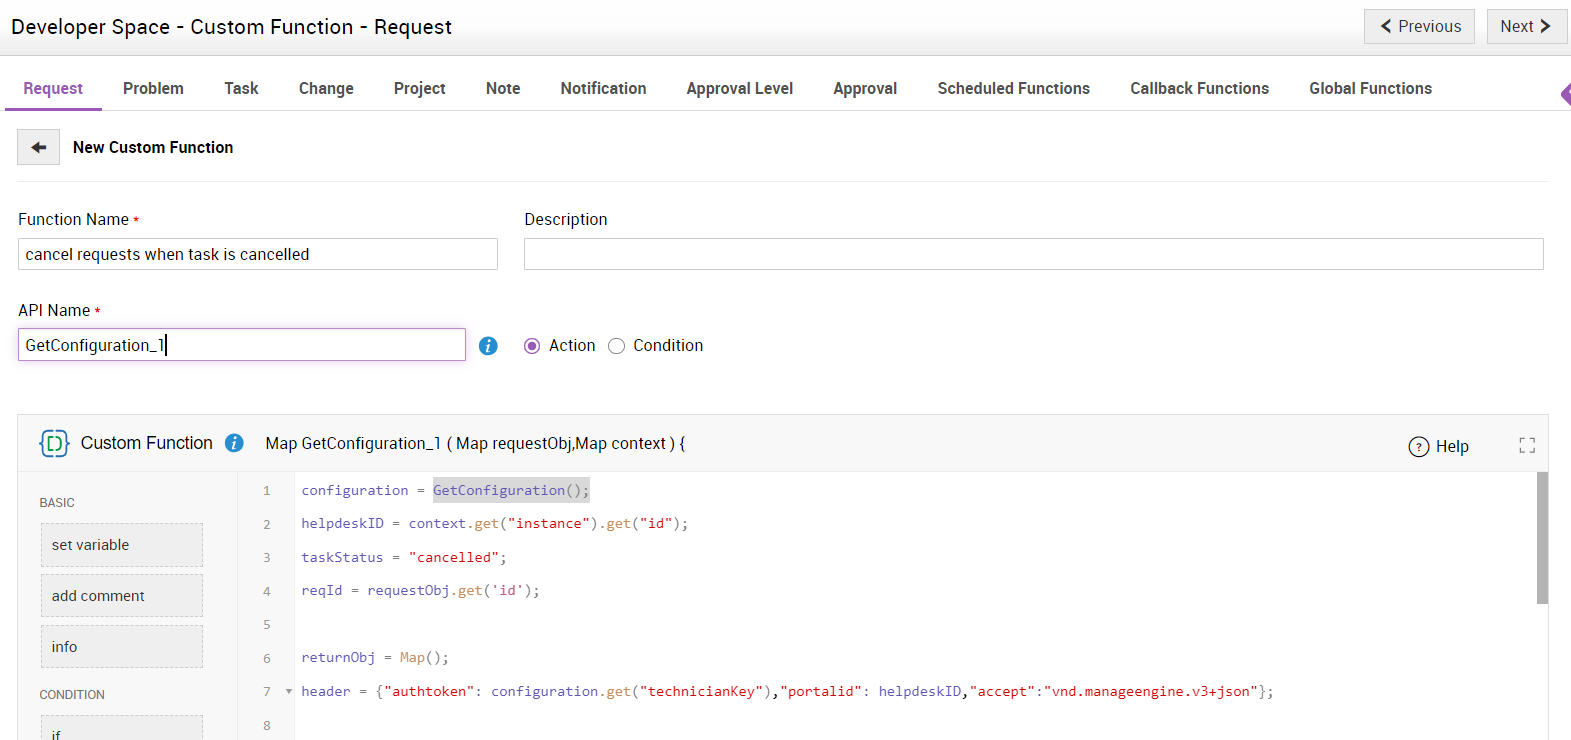The width and height of the screenshot is (1571, 740).
Task: Open Help for the script editor
Action: pos(1438,447)
